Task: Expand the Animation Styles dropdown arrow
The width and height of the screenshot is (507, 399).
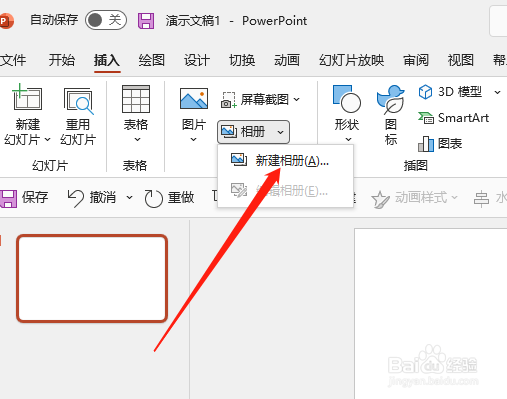Action: (454, 198)
